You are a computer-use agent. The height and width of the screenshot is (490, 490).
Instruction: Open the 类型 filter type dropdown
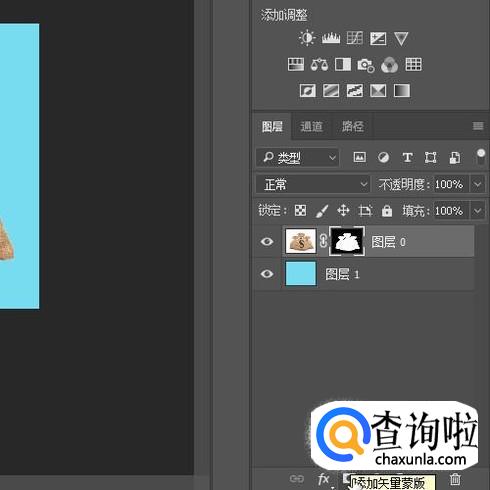[297, 157]
